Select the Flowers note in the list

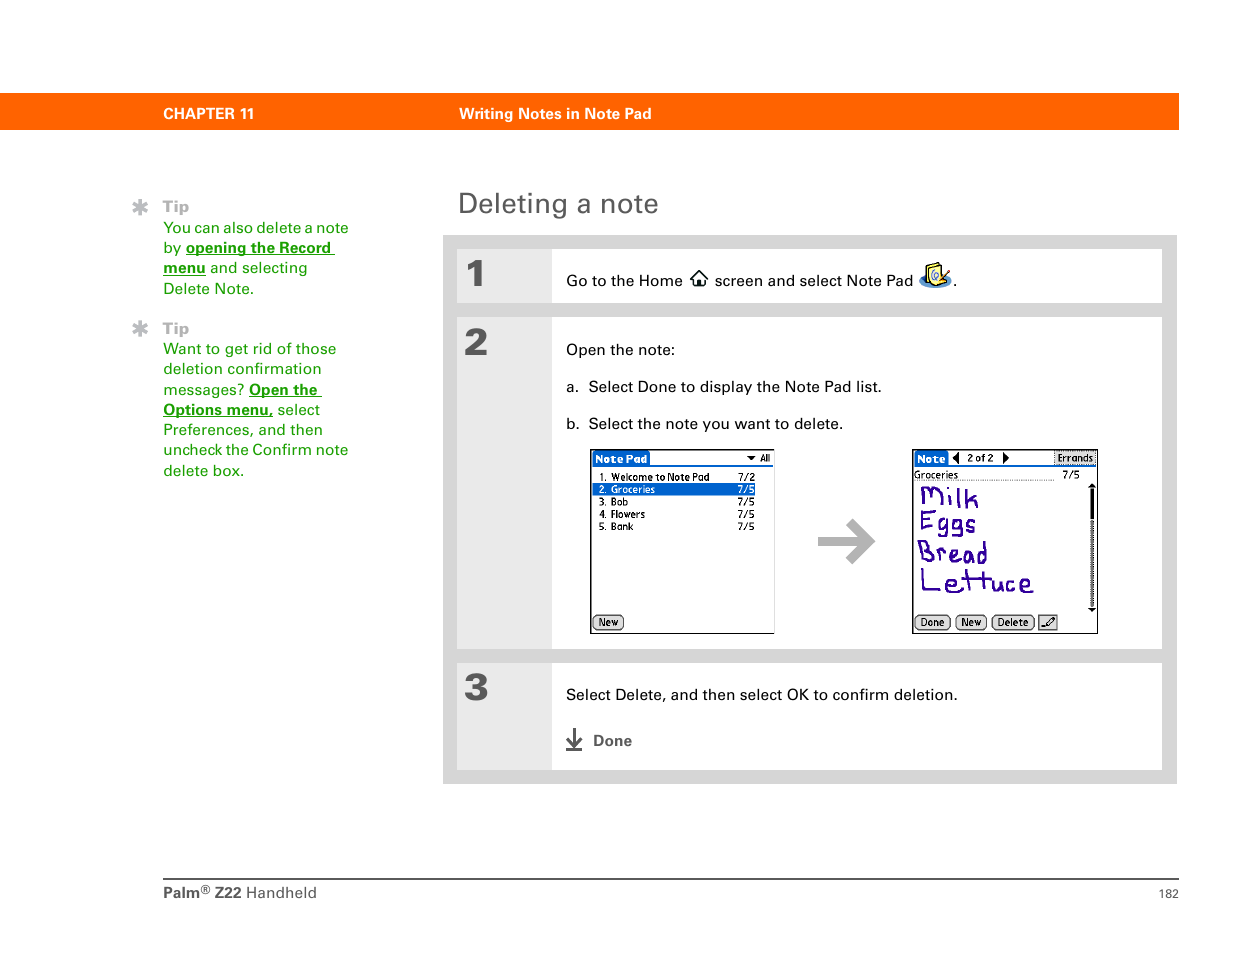tap(676, 514)
